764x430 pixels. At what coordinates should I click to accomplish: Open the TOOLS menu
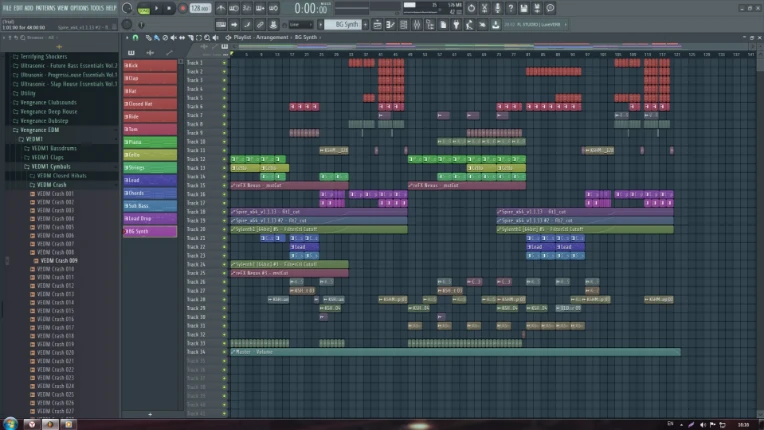(97, 8)
